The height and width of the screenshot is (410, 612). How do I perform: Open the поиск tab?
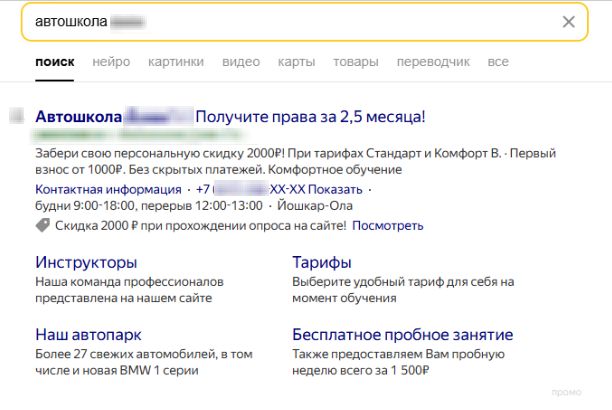point(55,62)
